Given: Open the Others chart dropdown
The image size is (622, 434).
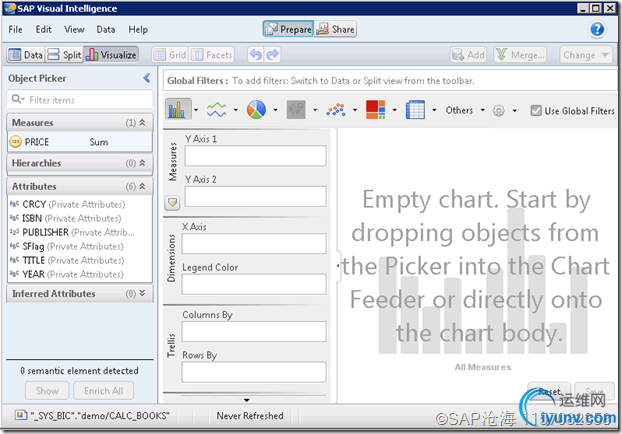Looking at the screenshot, I should point(465,110).
